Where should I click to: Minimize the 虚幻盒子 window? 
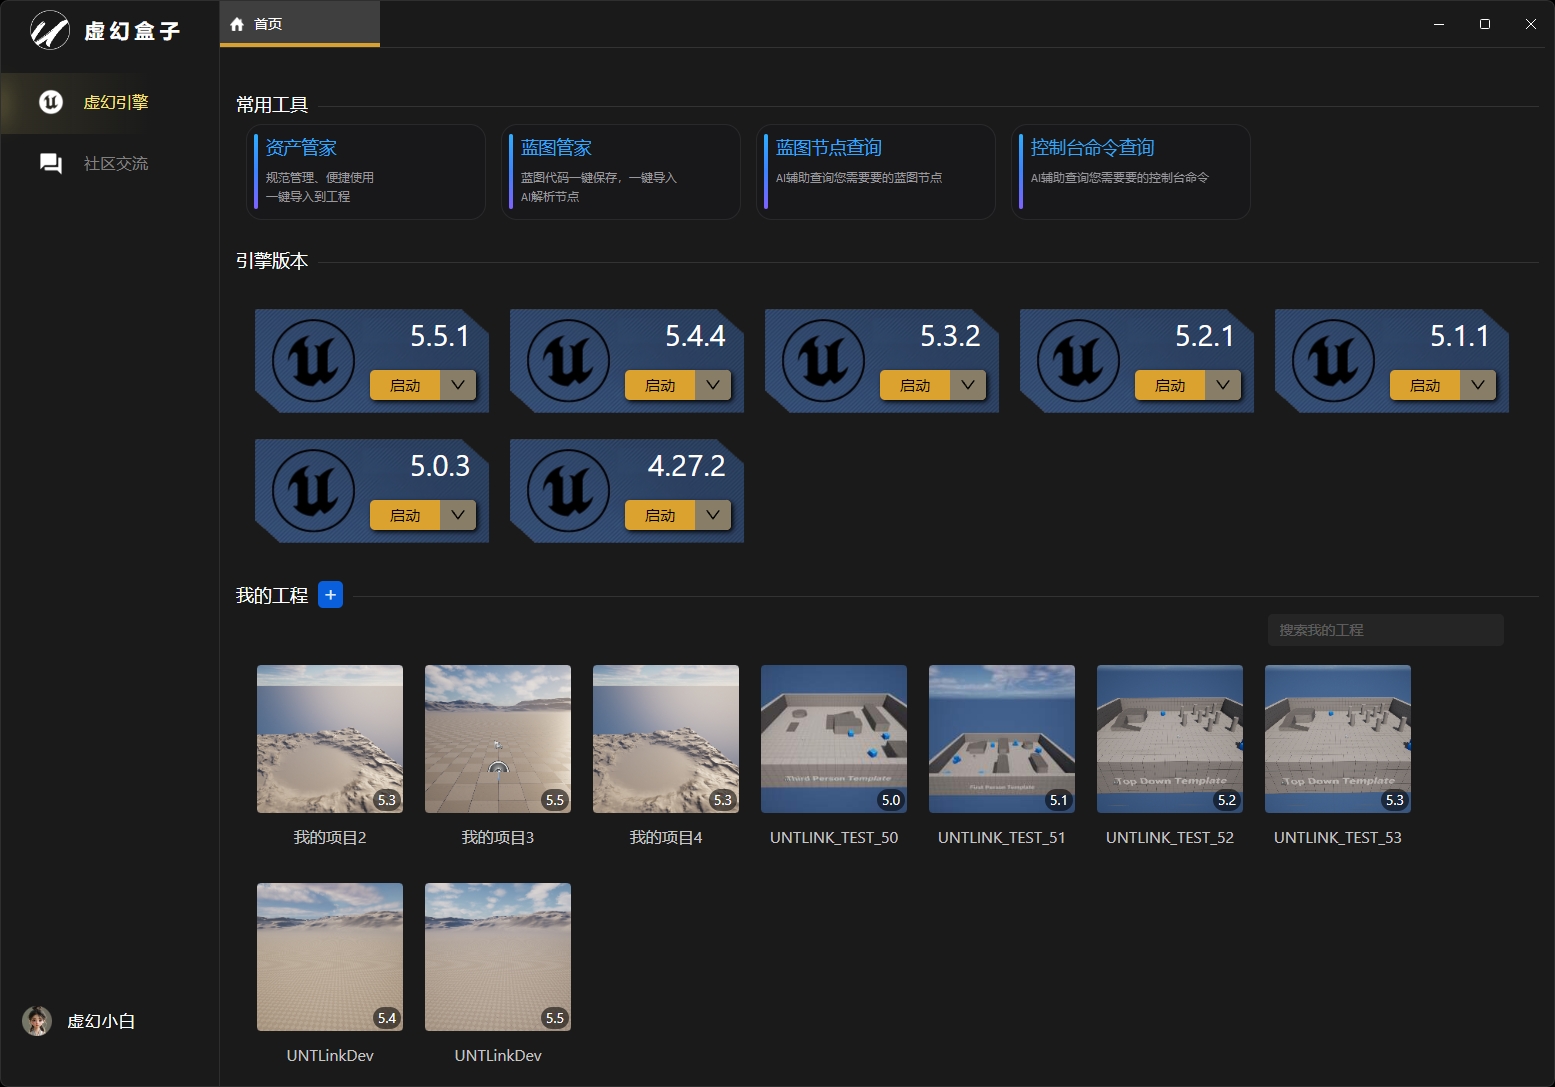point(1439,24)
